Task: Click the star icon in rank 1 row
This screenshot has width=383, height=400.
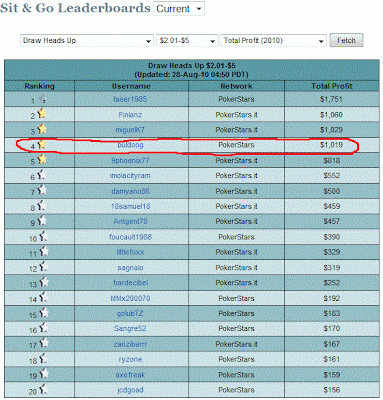Action: point(42,99)
